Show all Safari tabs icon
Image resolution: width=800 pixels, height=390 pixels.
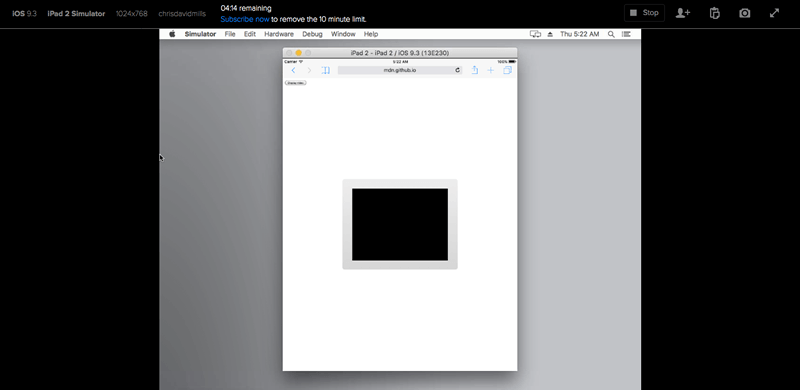(x=507, y=70)
